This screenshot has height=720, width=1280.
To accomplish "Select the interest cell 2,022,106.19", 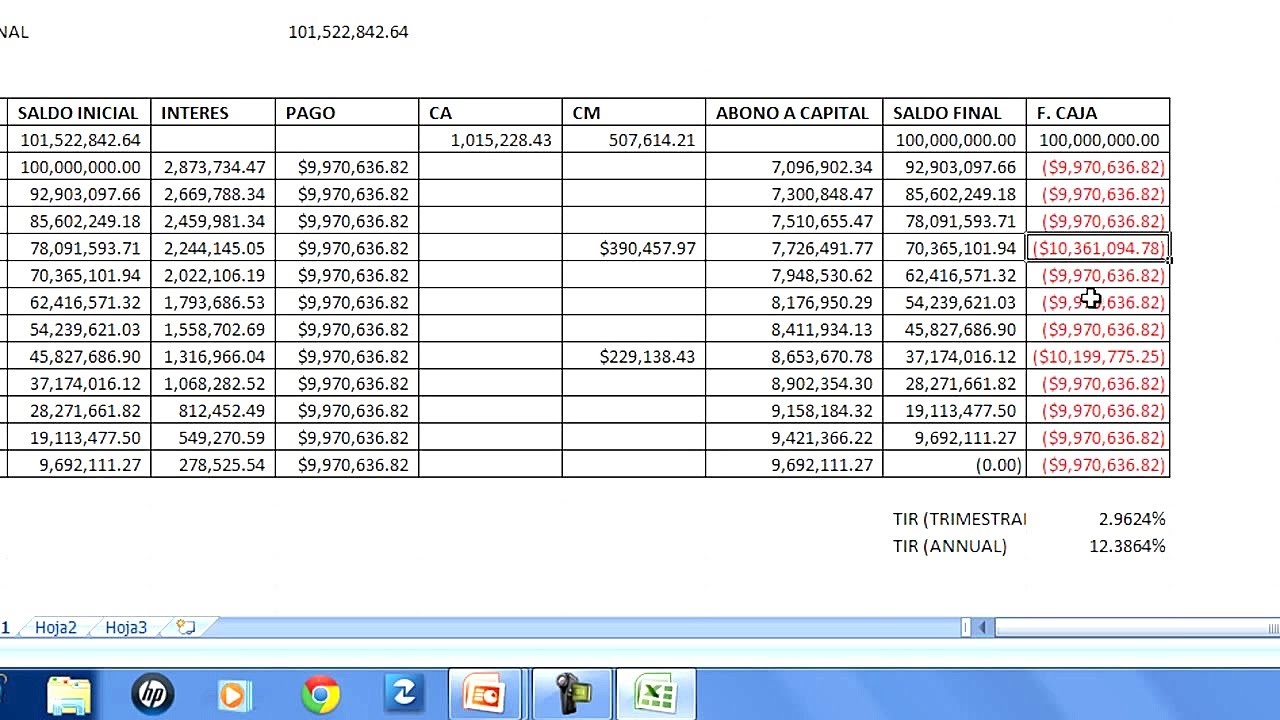I will [213, 275].
